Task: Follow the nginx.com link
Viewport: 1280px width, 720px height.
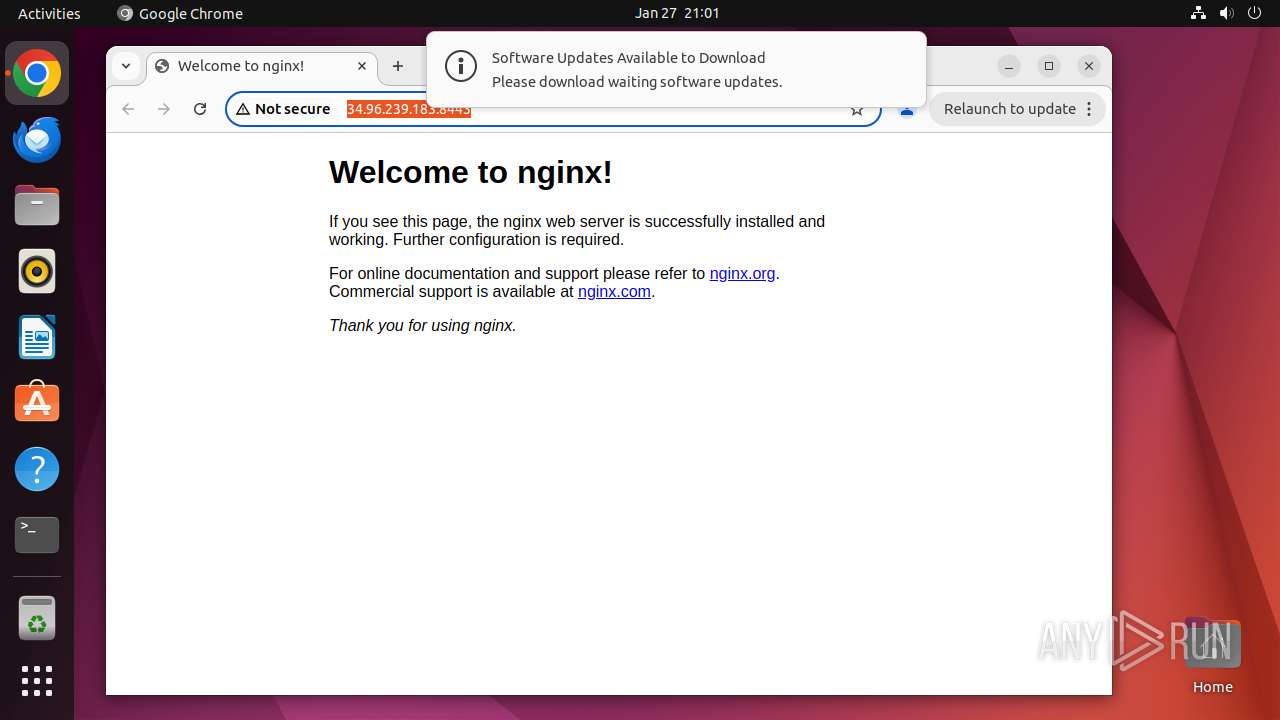Action: click(614, 291)
